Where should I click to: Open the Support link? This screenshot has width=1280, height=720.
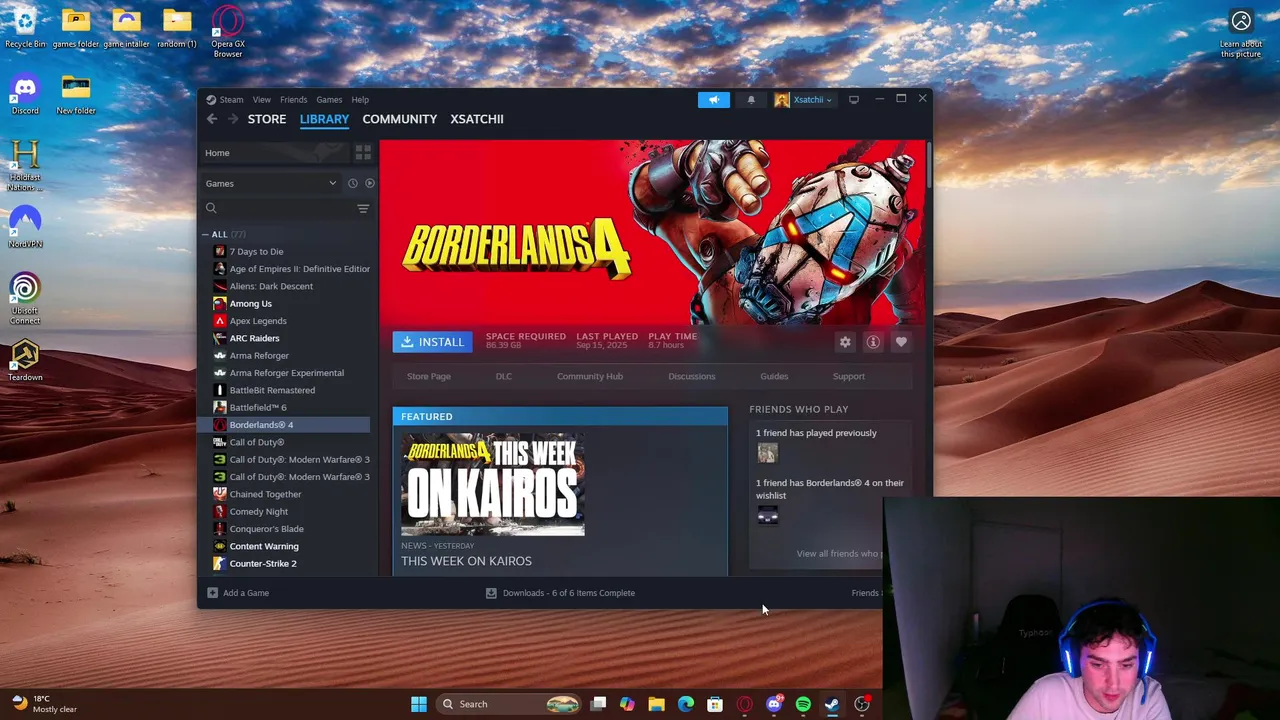pyautogui.click(x=849, y=376)
